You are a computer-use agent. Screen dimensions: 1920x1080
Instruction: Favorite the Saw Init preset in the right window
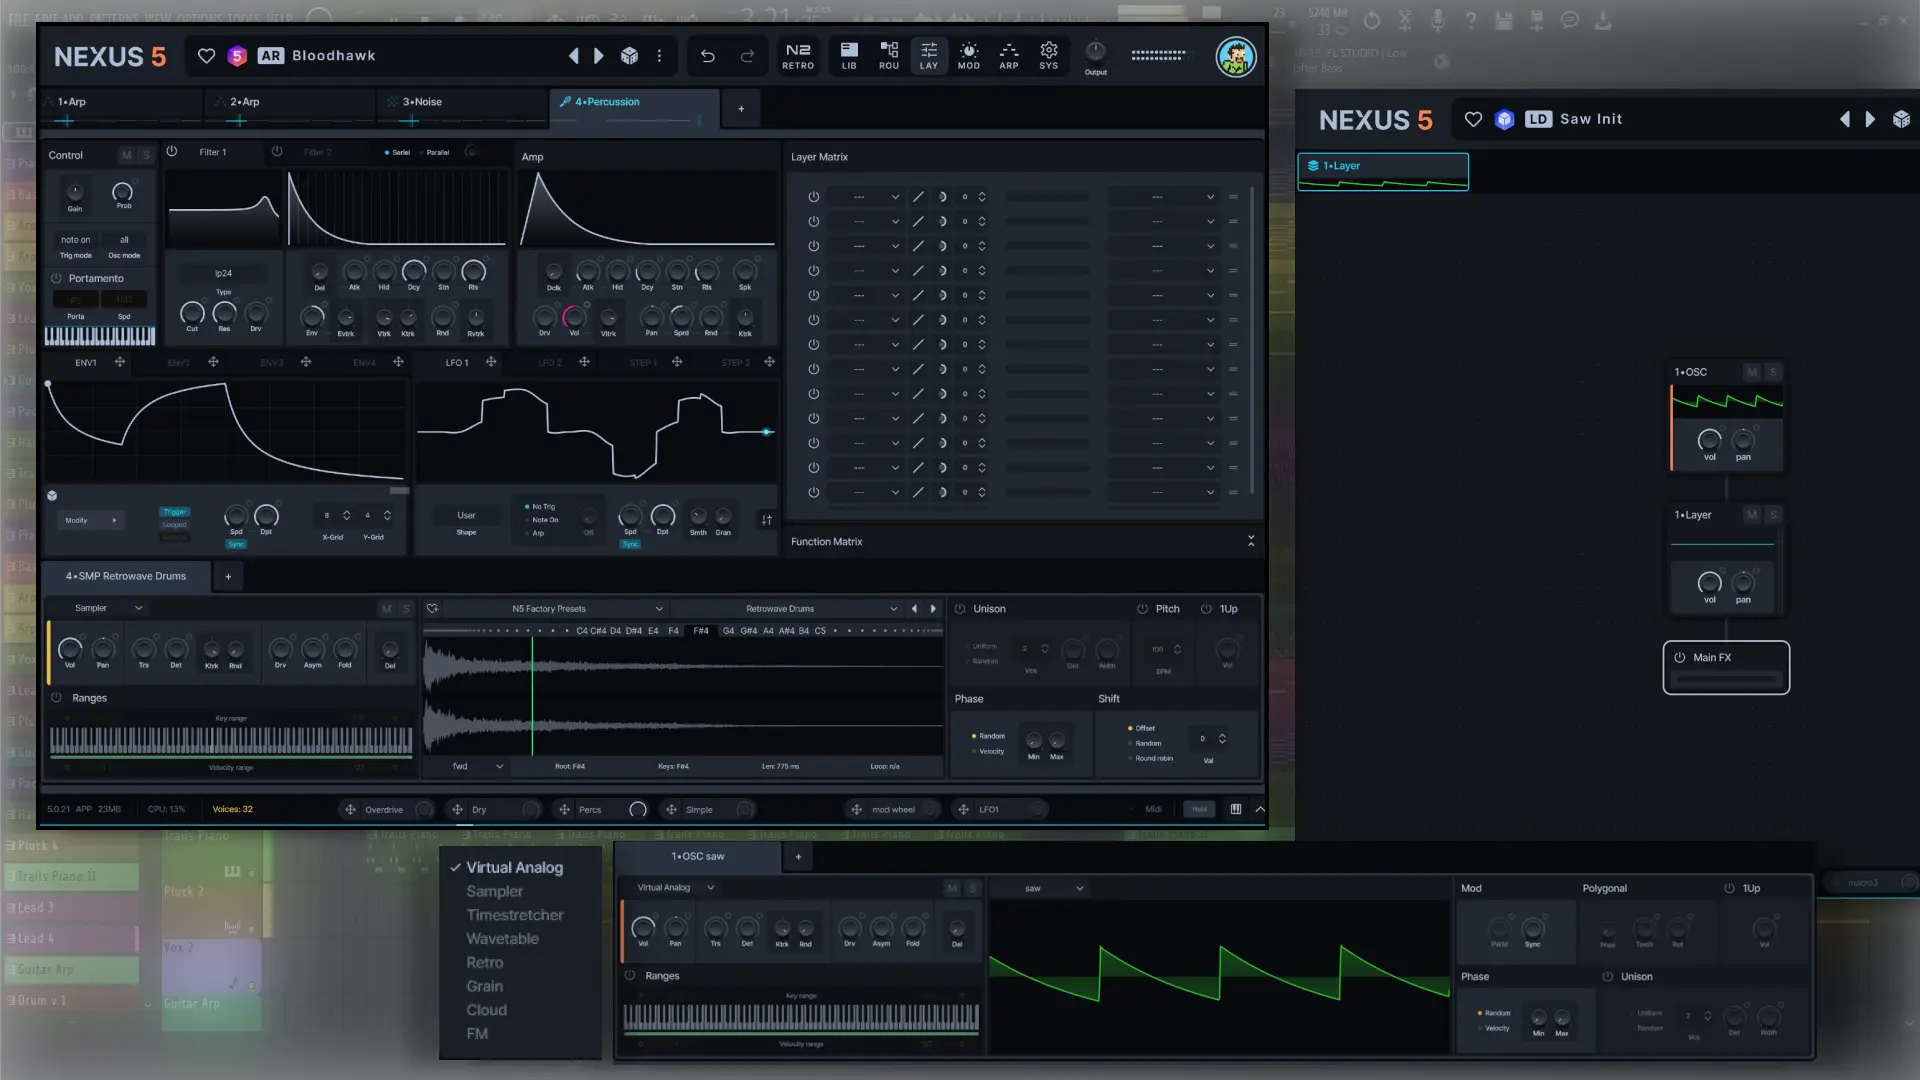(x=1473, y=119)
